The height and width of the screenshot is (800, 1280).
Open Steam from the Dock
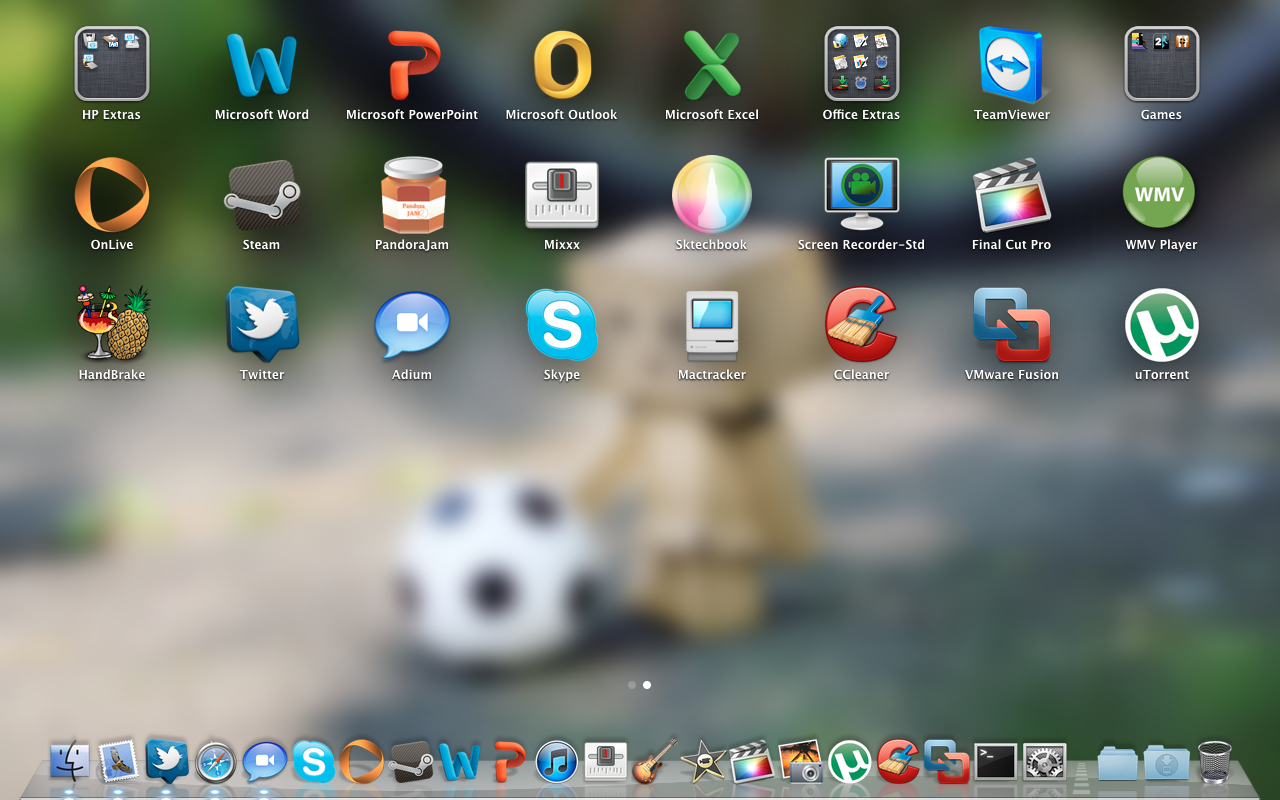click(411, 762)
